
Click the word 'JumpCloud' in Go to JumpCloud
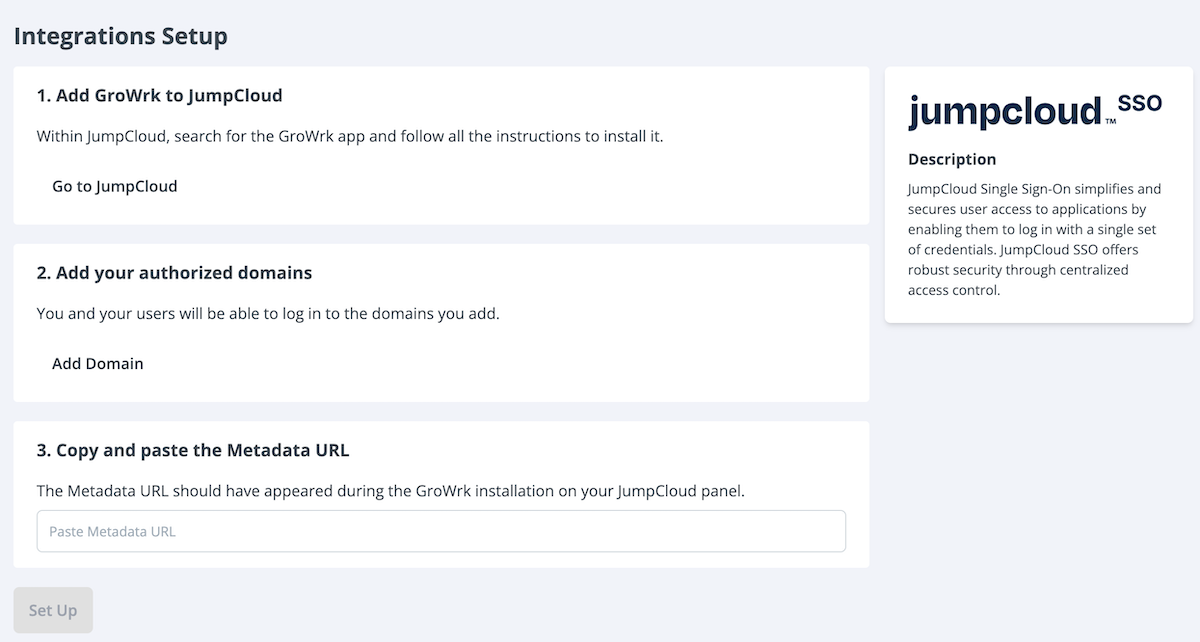pos(136,186)
